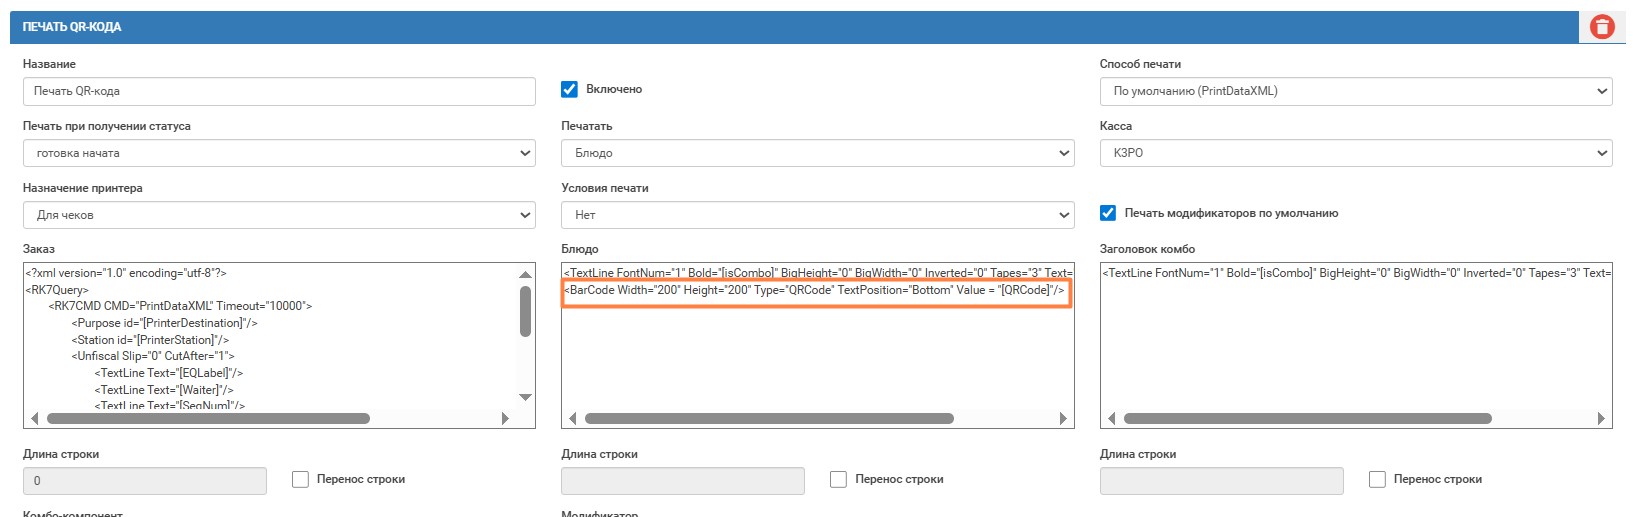Uncheck the Включено checkbox
The width and height of the screenshot is (1633, 517).
(570, 89)
